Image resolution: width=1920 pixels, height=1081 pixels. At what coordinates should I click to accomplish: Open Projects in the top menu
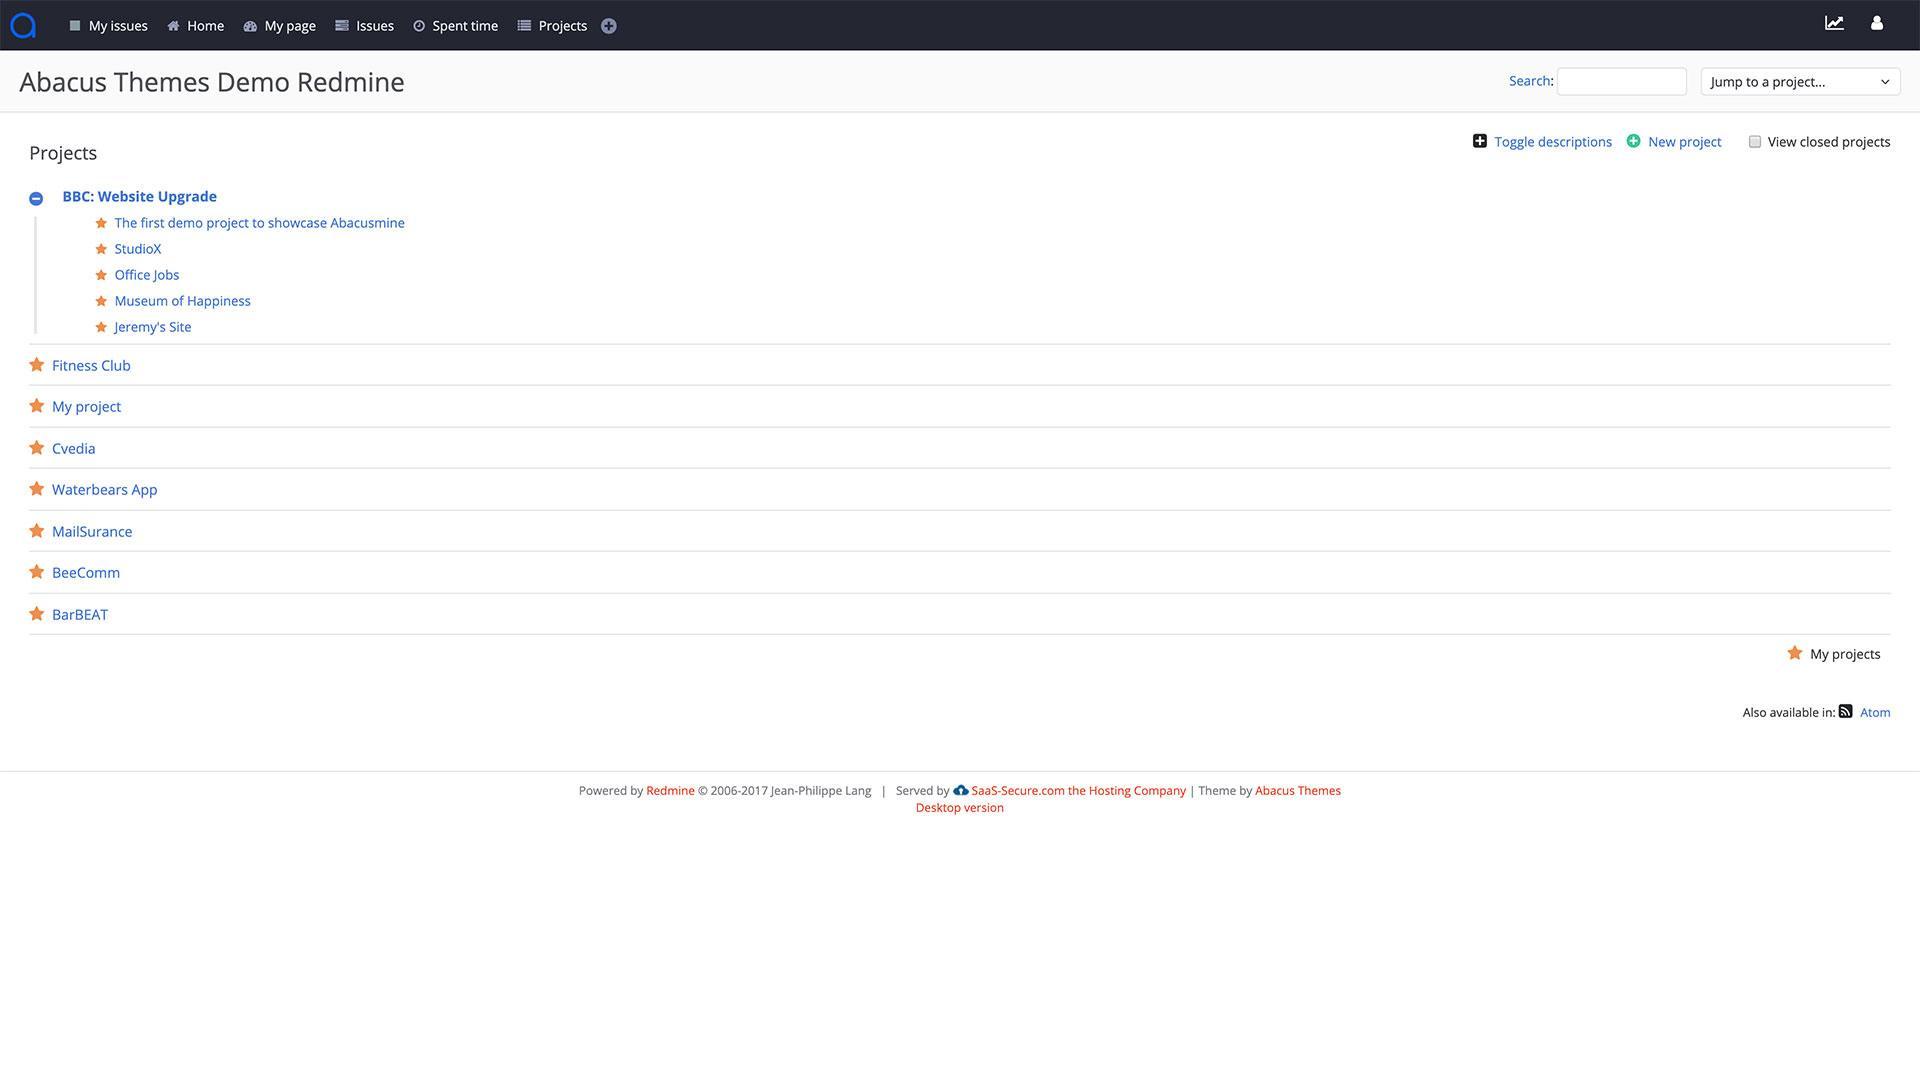[x=552, y=26]
